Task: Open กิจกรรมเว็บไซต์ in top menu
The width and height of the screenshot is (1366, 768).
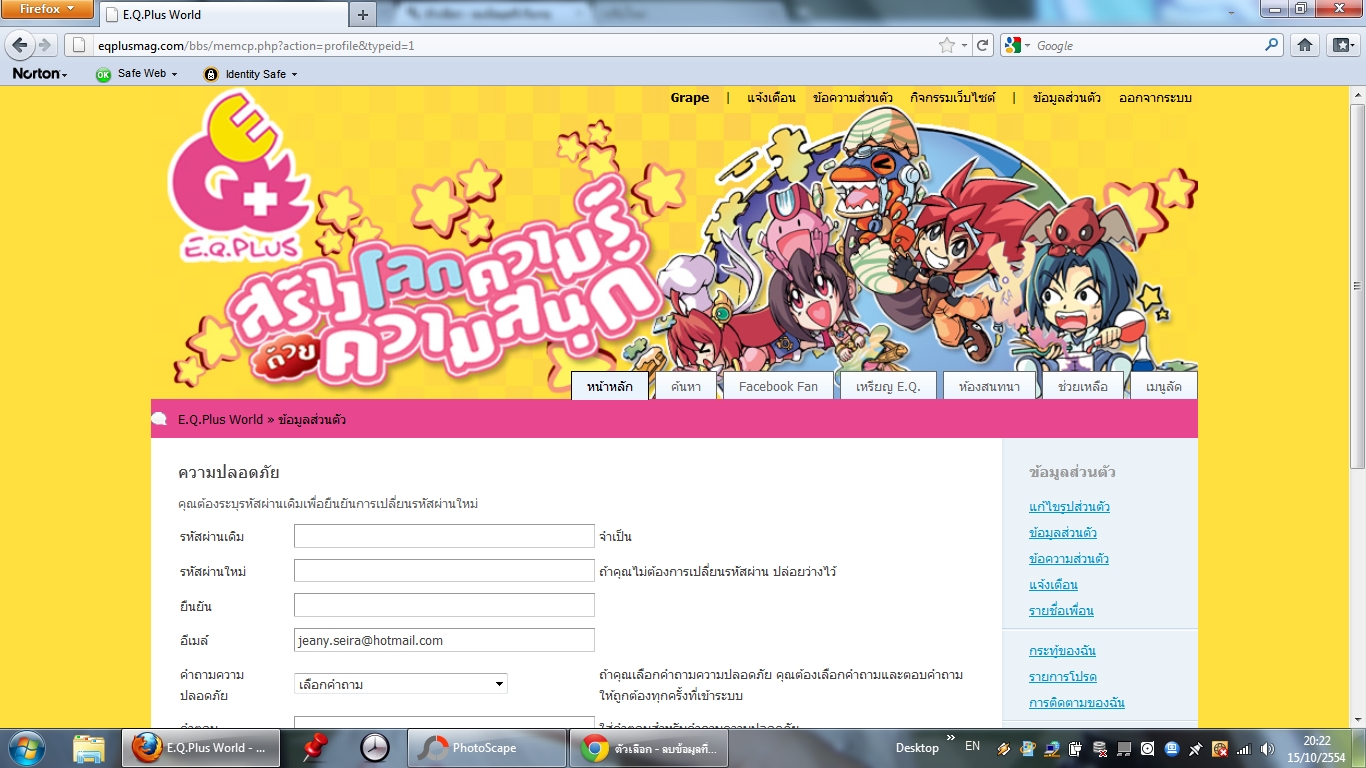Action: 953,98
